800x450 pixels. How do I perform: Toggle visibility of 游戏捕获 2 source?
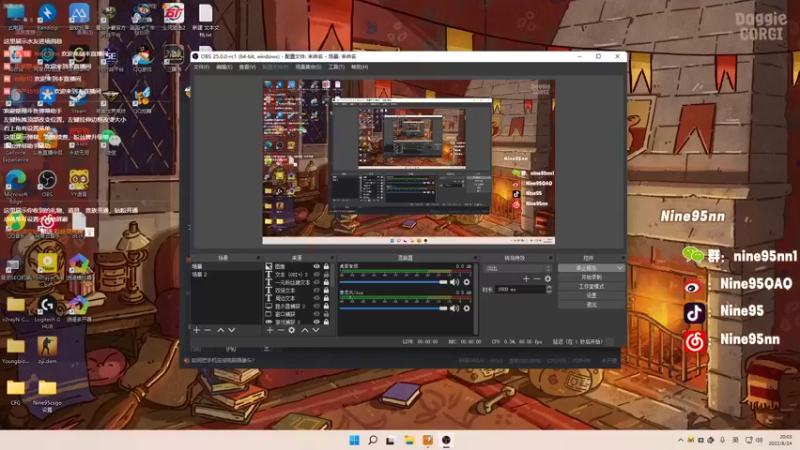click(317, 322)
